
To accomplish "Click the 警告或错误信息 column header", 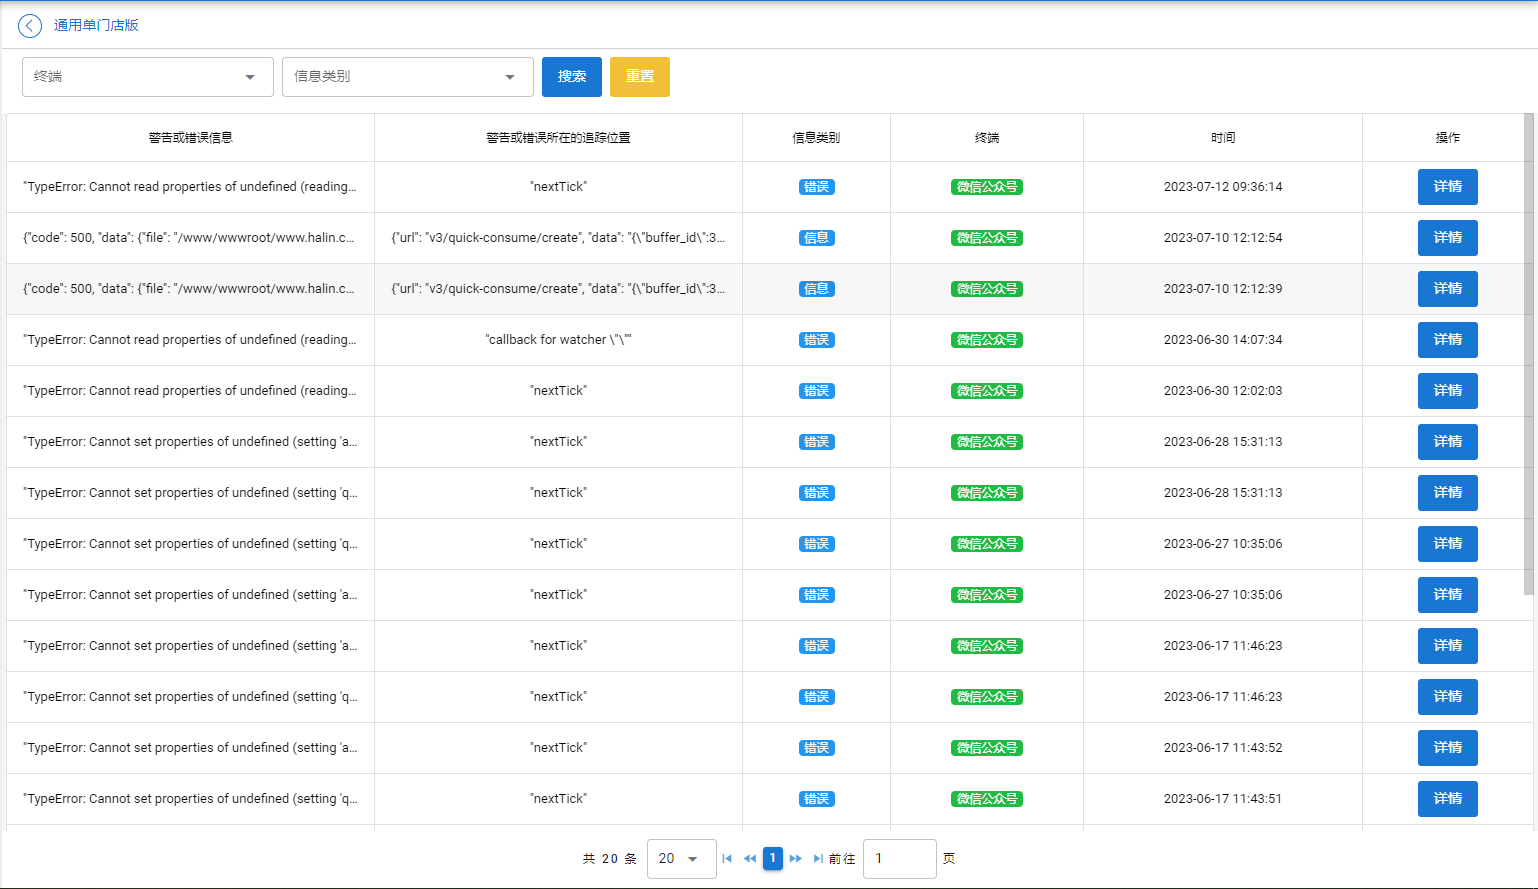I will coord(191,138).
